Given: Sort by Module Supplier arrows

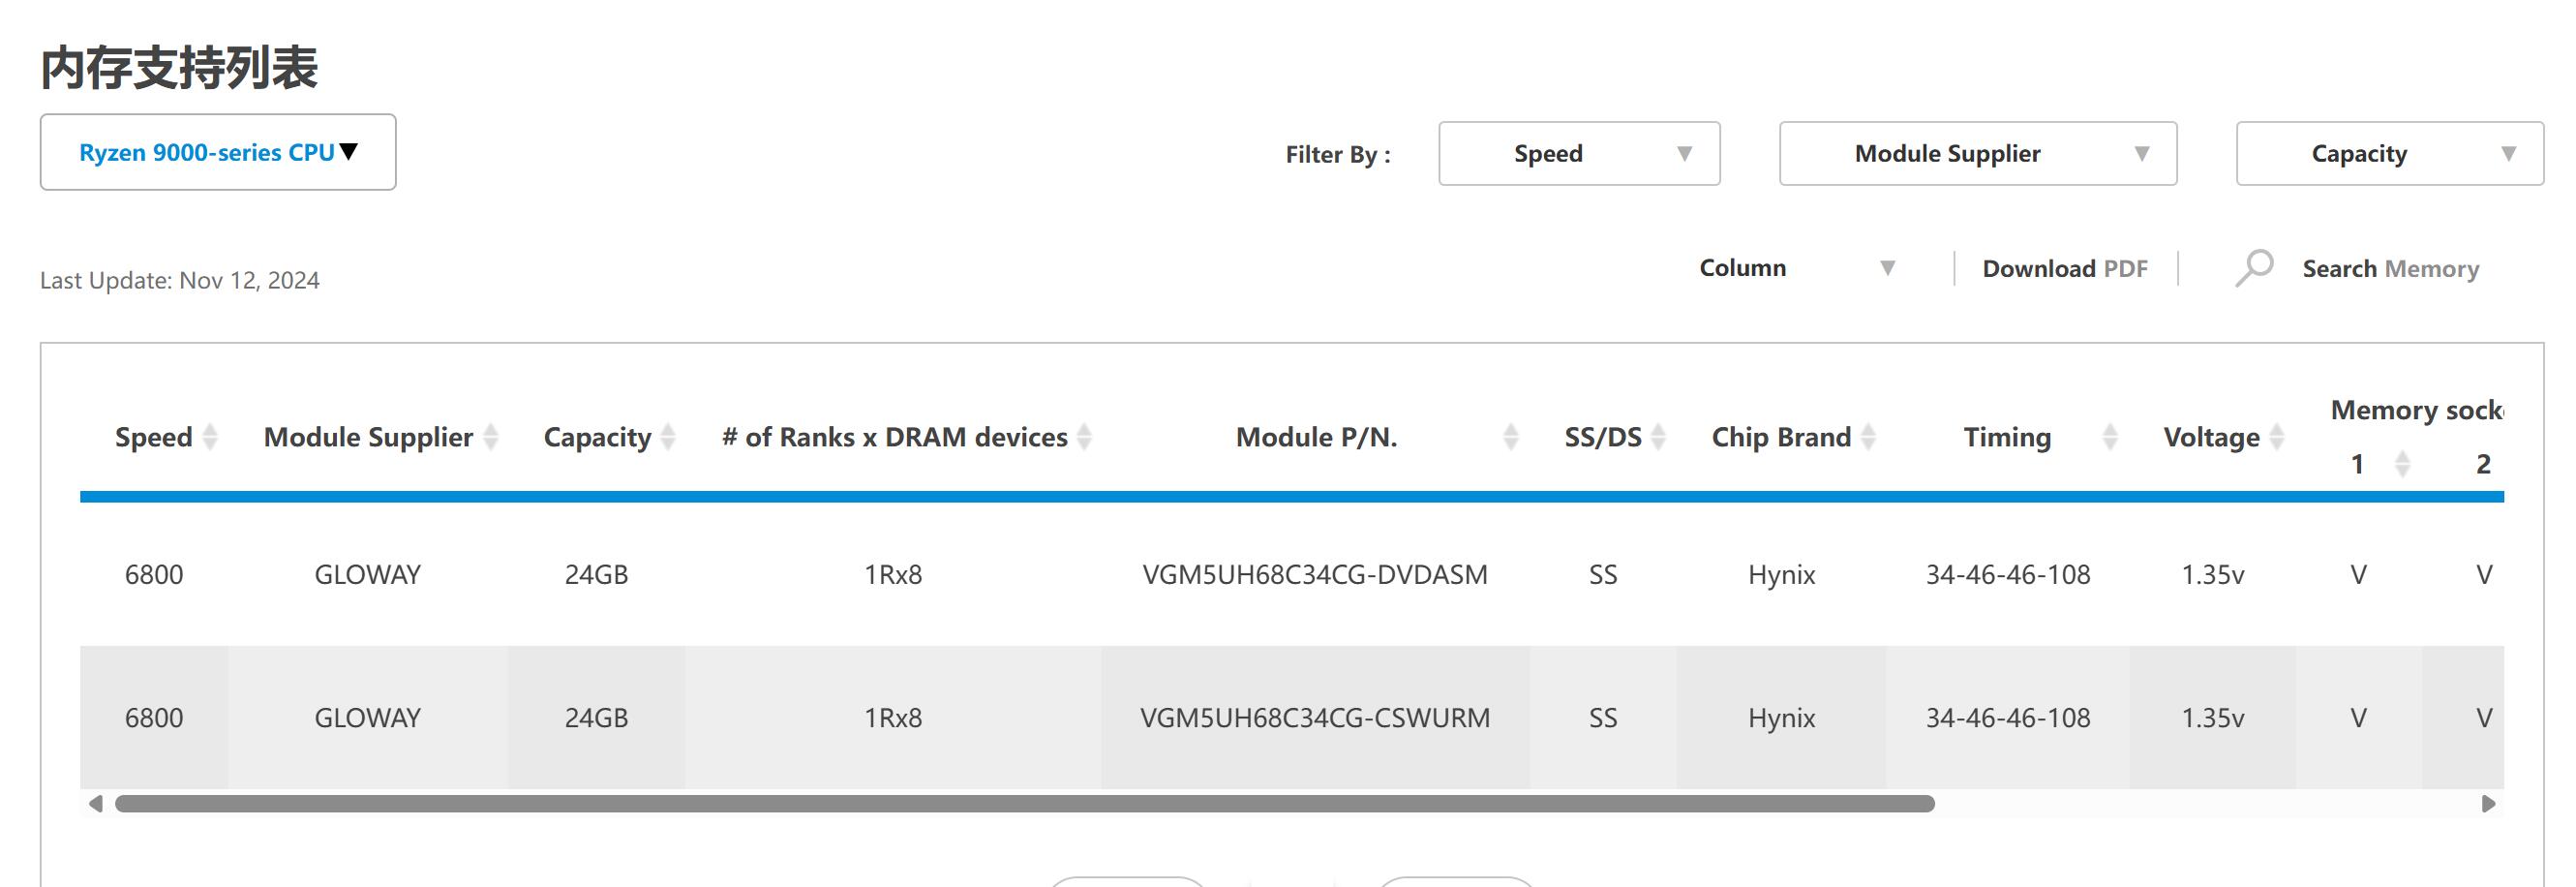Looking at the screenshot, I should (x=491, y=437).
